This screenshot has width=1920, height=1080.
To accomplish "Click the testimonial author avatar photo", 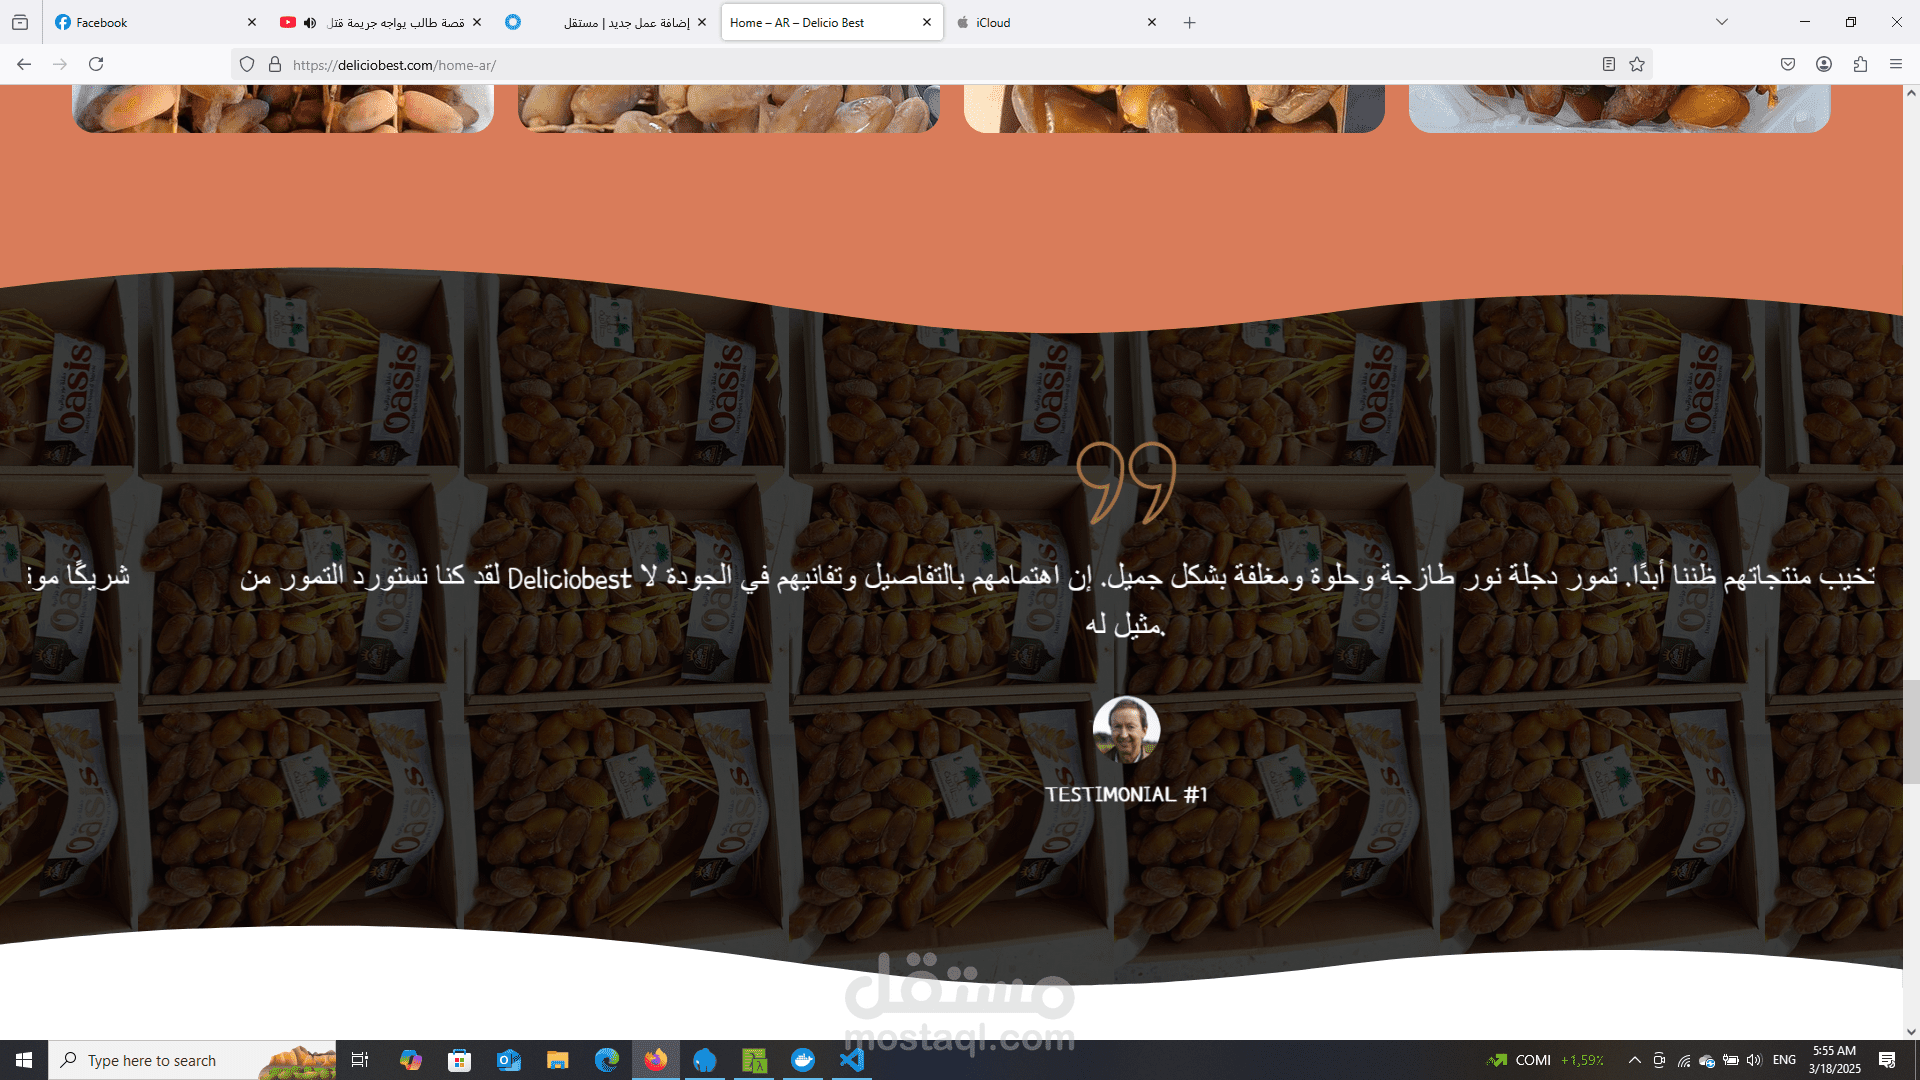I will [x=1126, y=730].
